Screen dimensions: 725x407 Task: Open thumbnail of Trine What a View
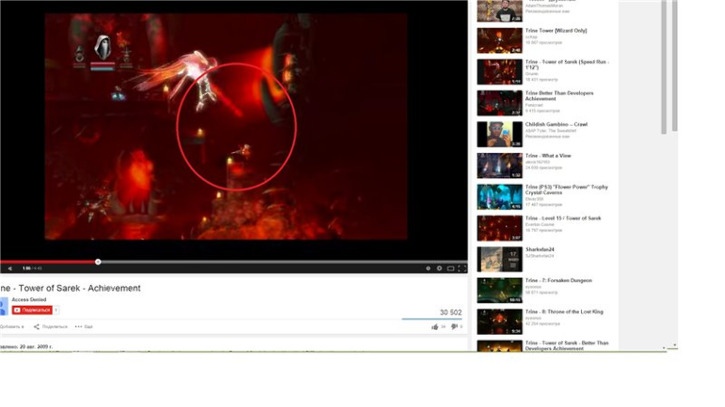500,166
